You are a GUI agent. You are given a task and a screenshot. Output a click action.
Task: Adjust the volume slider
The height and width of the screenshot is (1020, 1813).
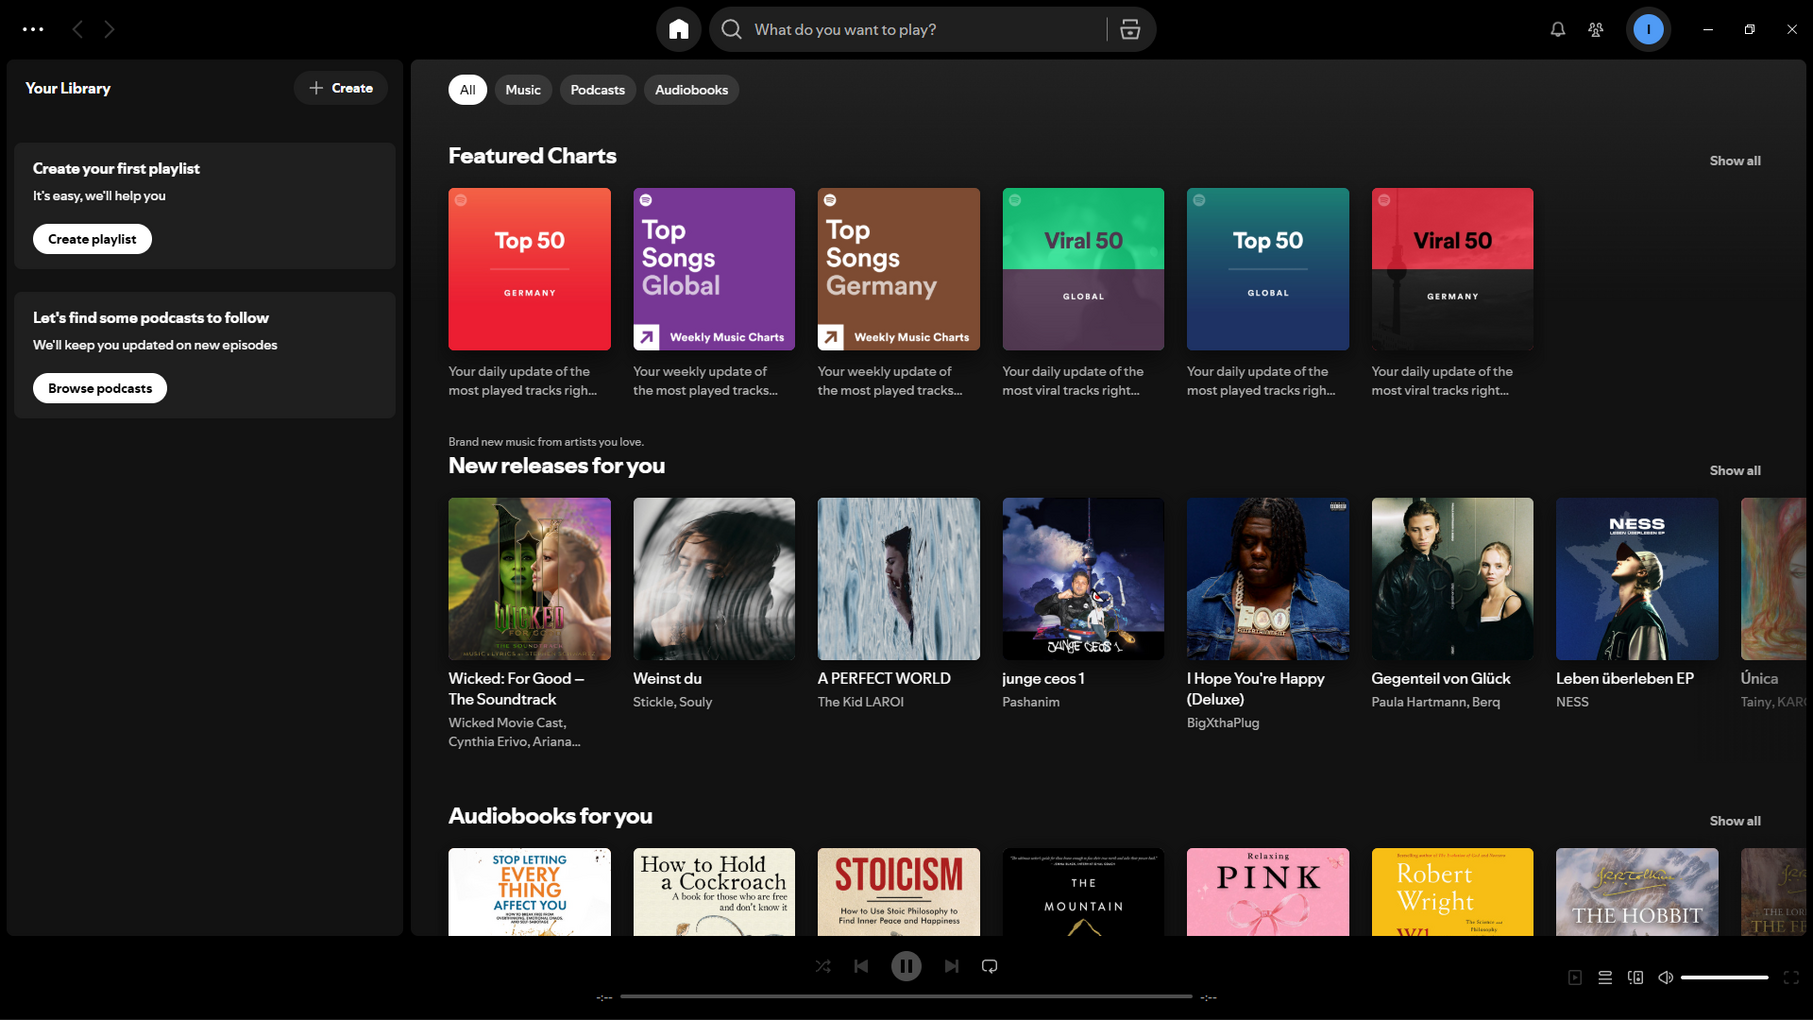click(1724, 977)
